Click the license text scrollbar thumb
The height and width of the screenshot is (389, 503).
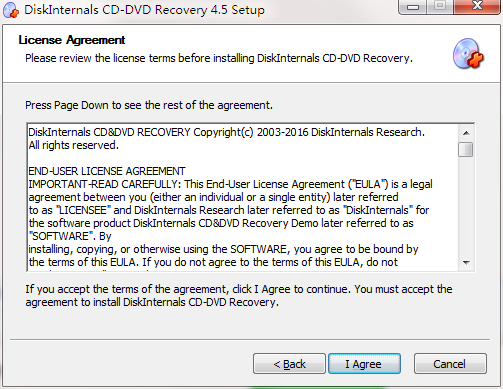(x=466, y=149)
